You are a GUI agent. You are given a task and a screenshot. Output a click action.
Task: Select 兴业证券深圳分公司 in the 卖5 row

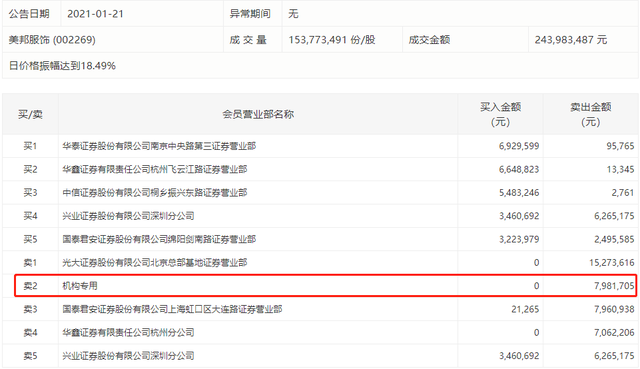point(128,356)
